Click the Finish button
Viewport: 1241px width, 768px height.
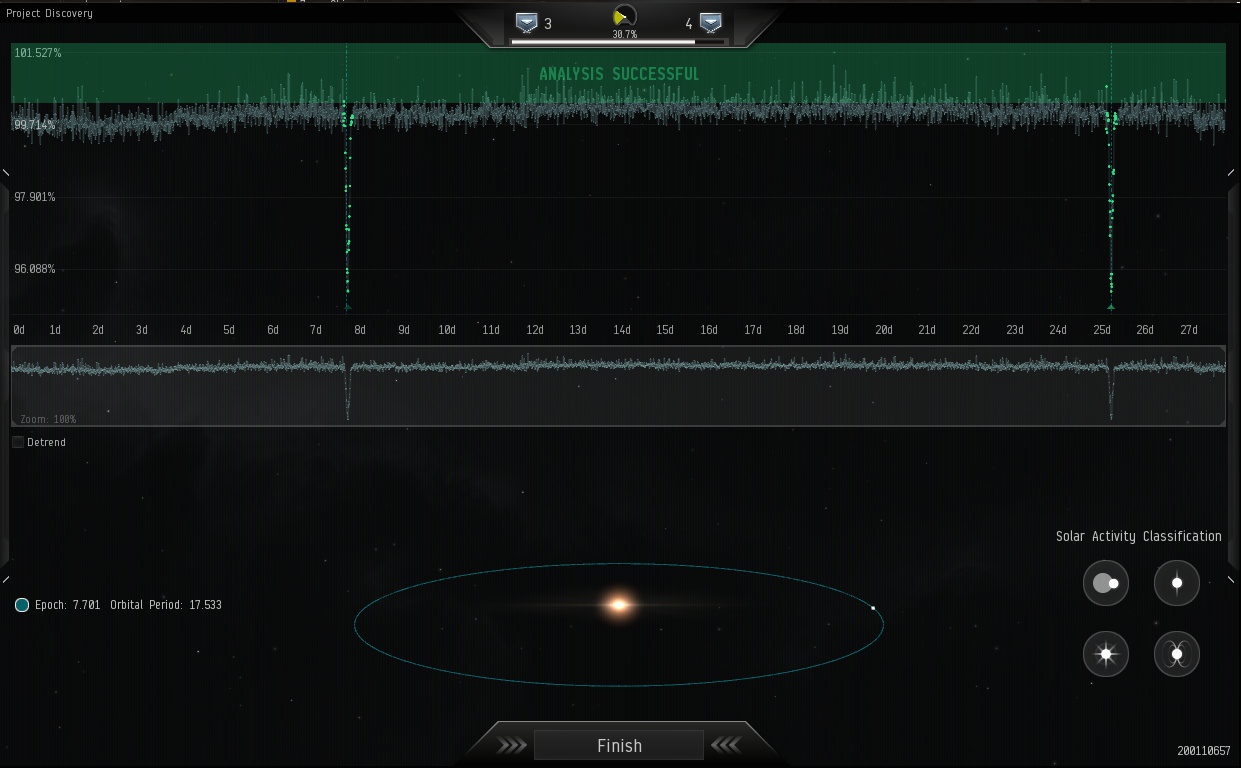pyautogui.click(x=619, y=745)
